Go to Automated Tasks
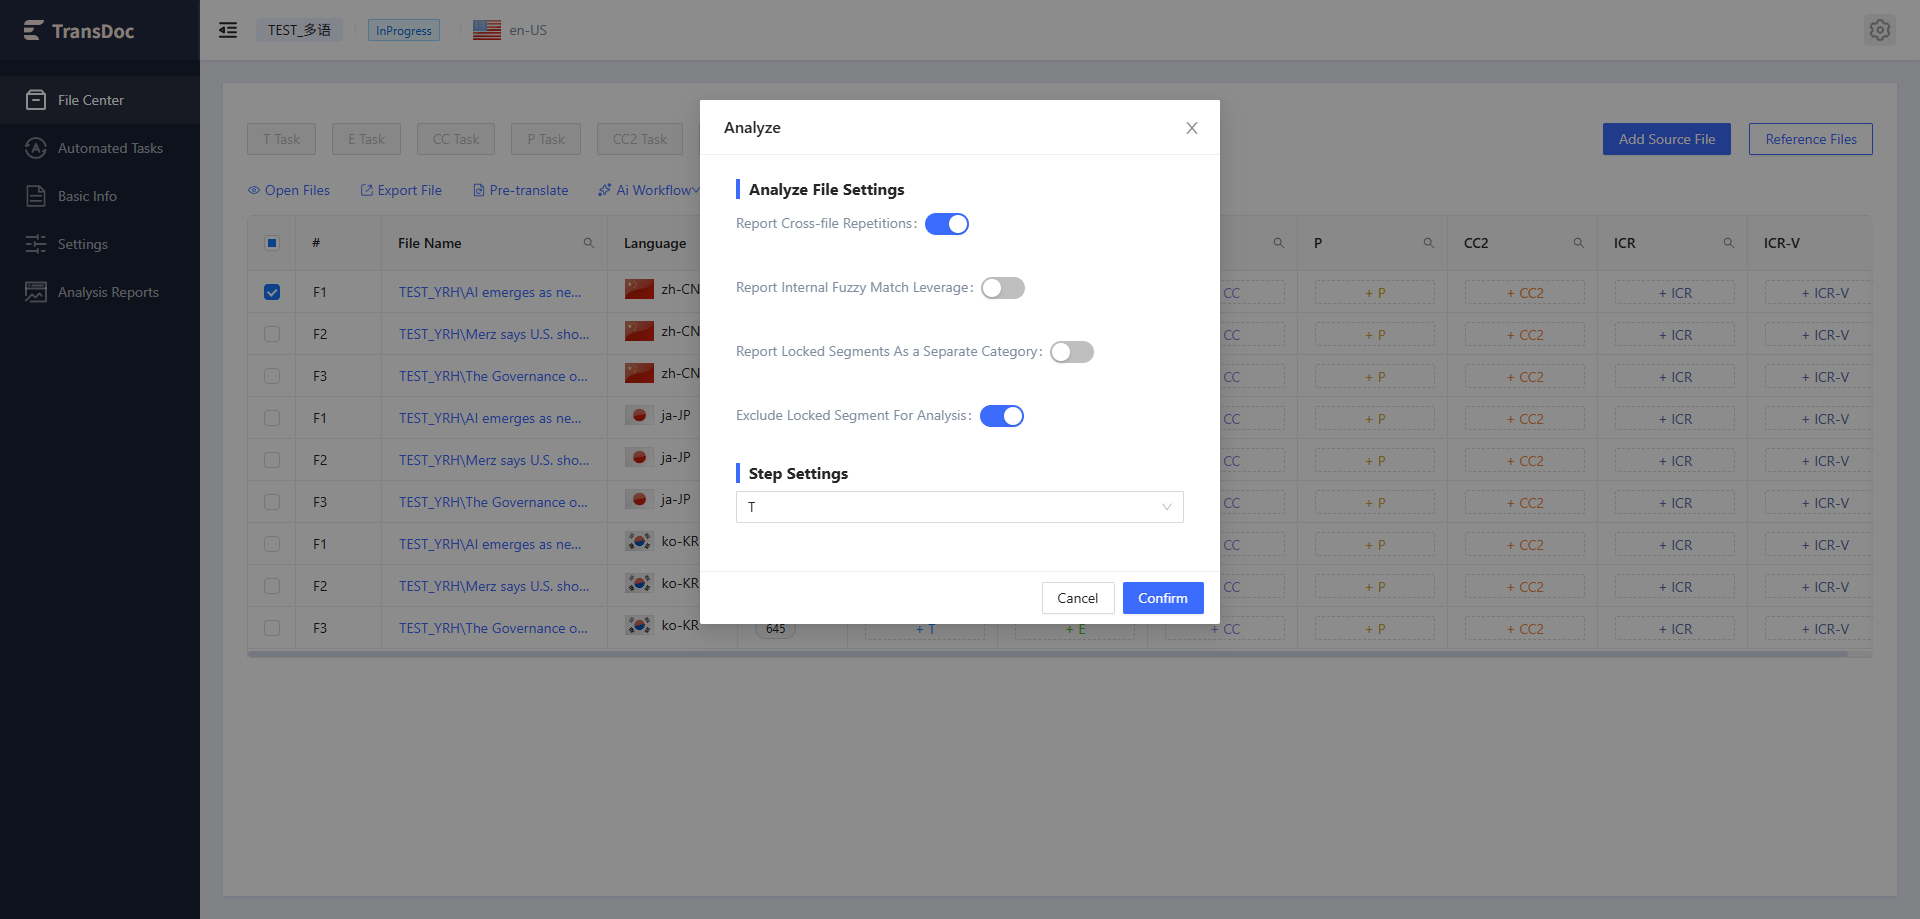The width and height of the screenshot is (1920, 919). (100, 148)
